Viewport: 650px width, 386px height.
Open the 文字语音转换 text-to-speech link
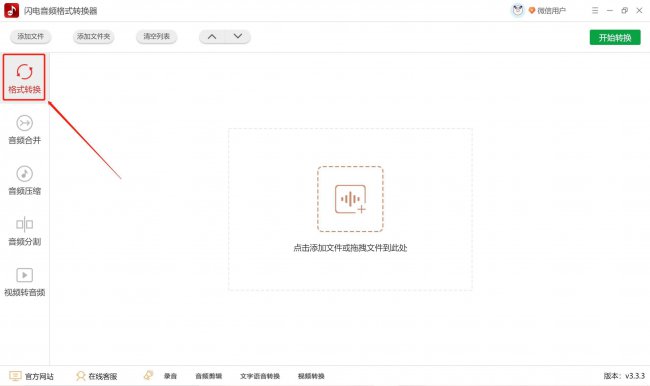click(260, 376)
